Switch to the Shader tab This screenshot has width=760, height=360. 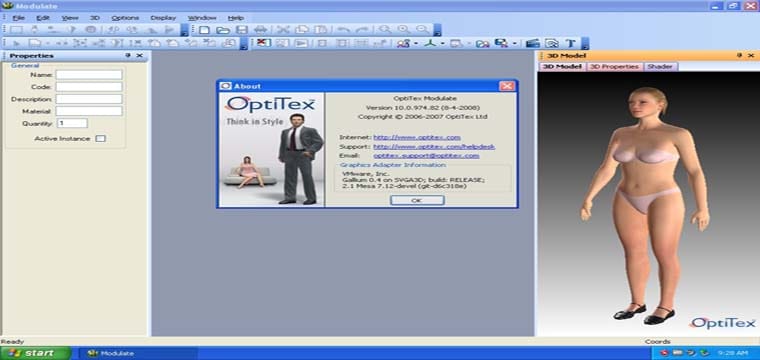pos(660,66)
